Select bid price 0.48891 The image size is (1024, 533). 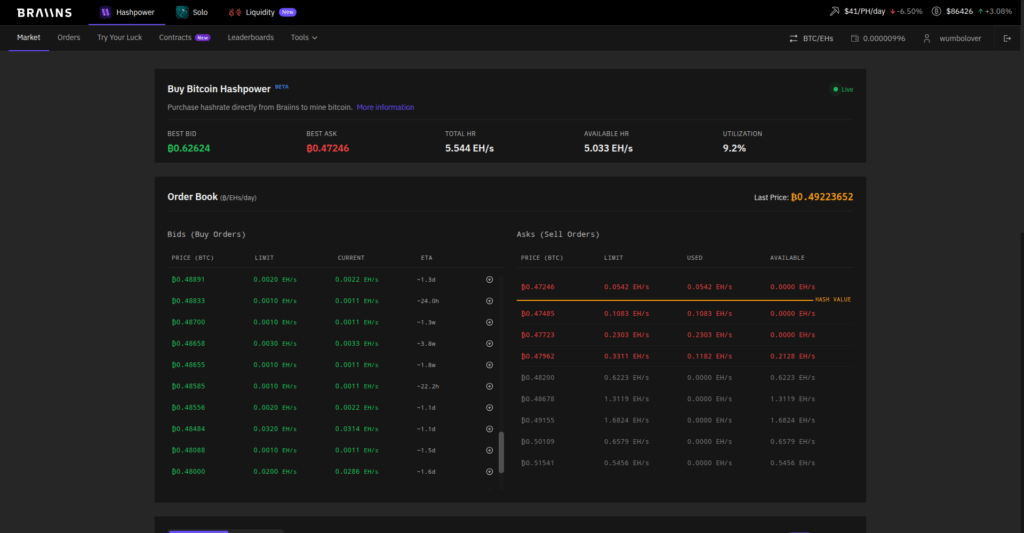[x=188, y=280]
